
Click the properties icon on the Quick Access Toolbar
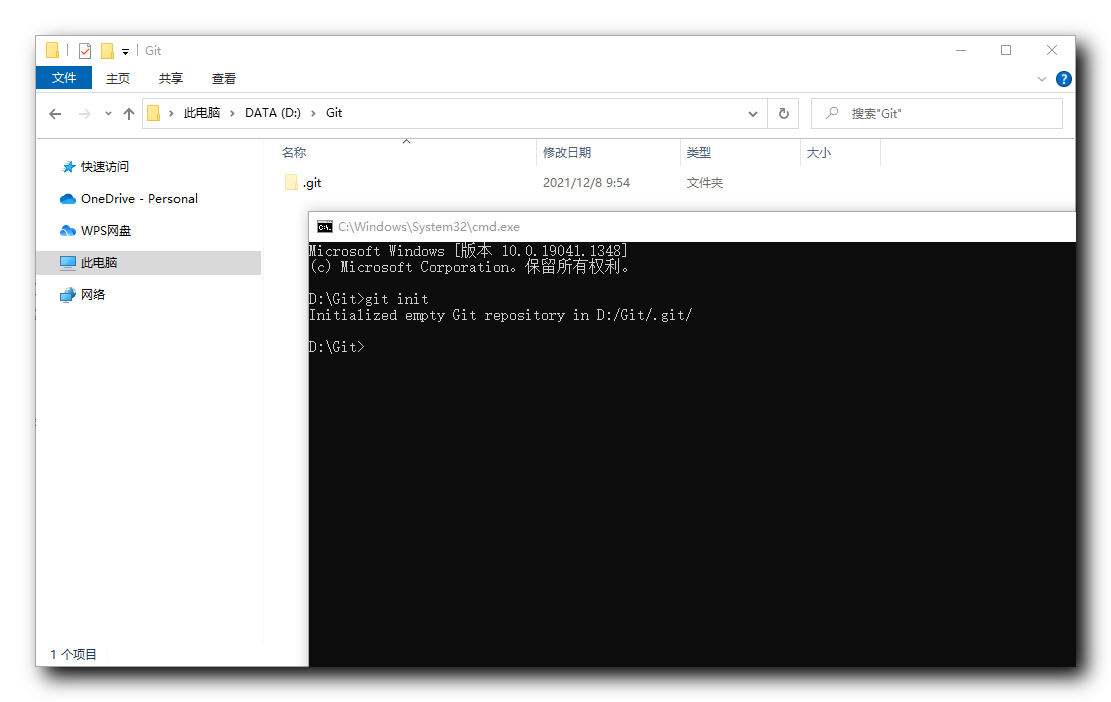pos(84,50)
